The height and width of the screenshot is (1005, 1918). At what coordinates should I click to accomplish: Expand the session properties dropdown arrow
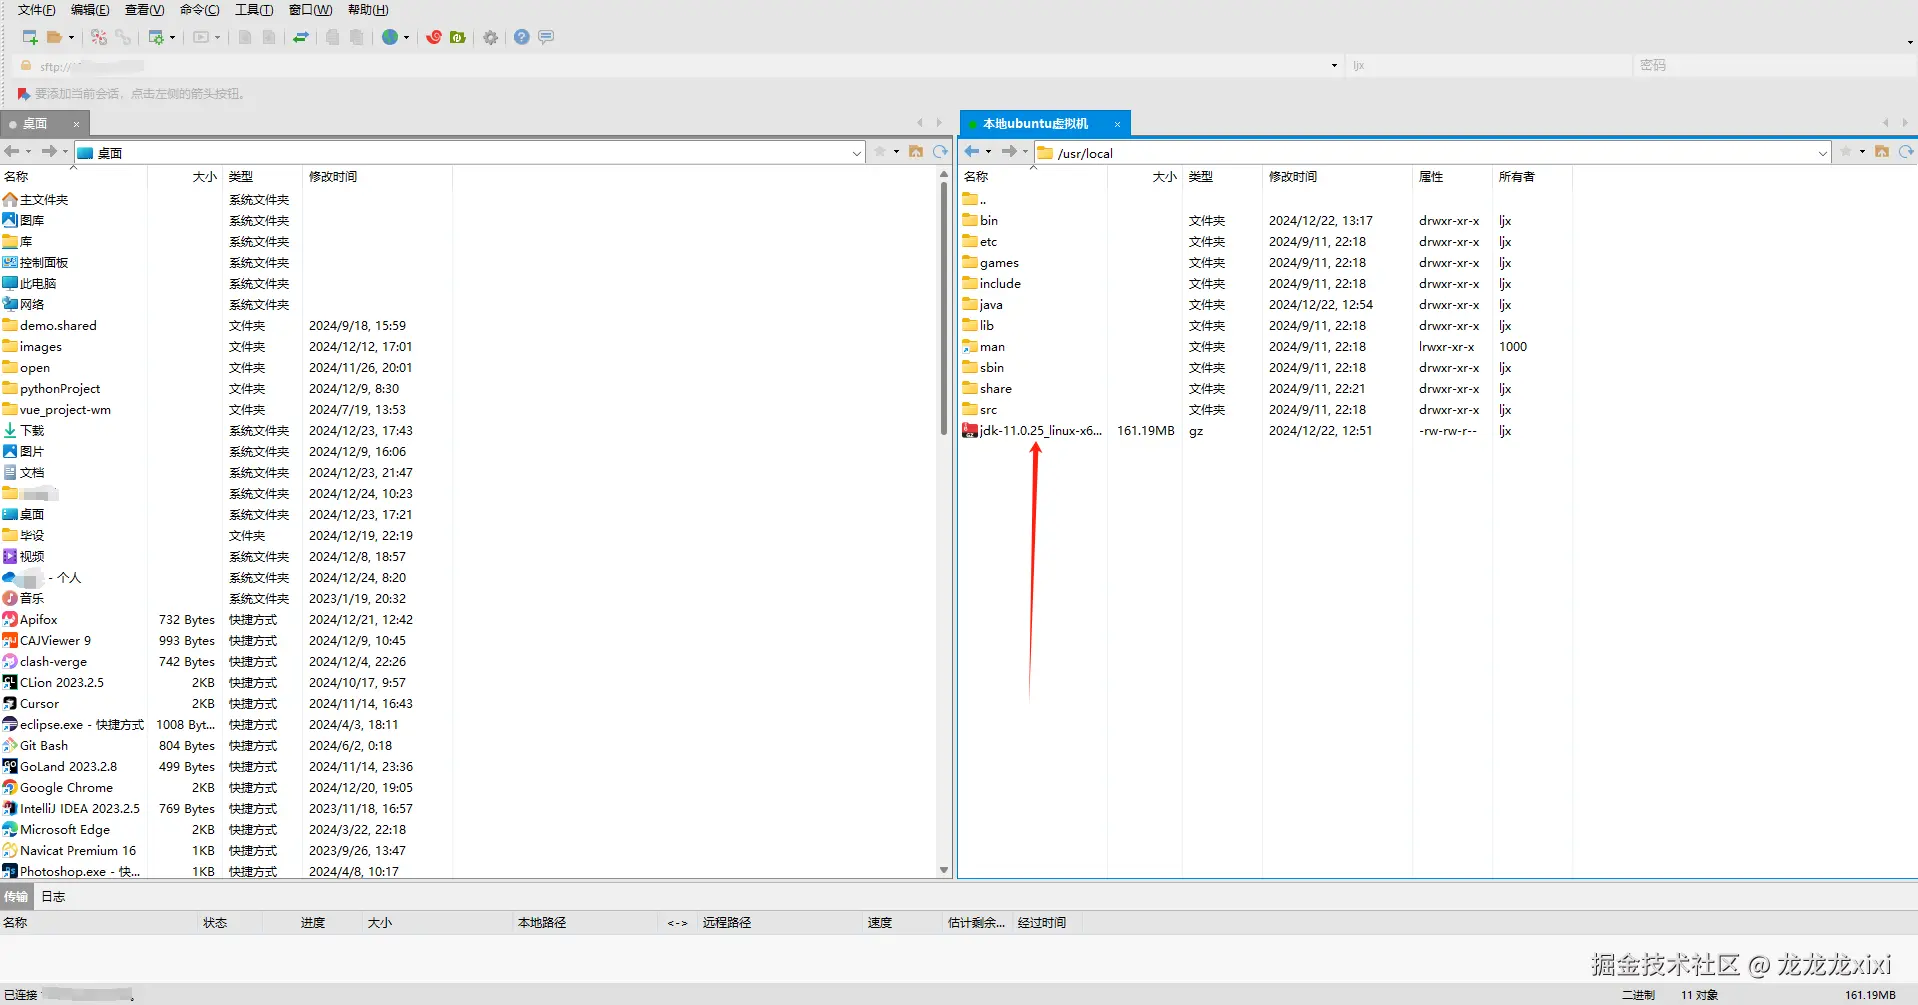173,38
